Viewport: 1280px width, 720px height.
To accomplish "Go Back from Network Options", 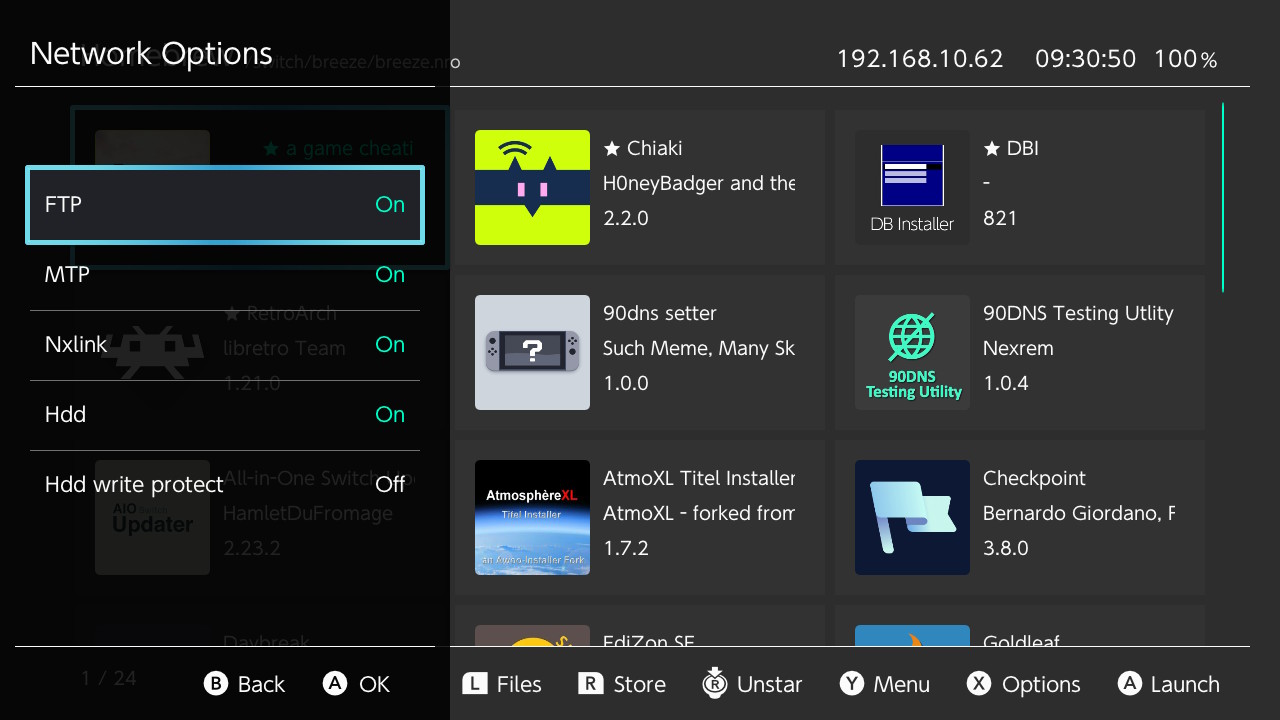I will (245, 684).
